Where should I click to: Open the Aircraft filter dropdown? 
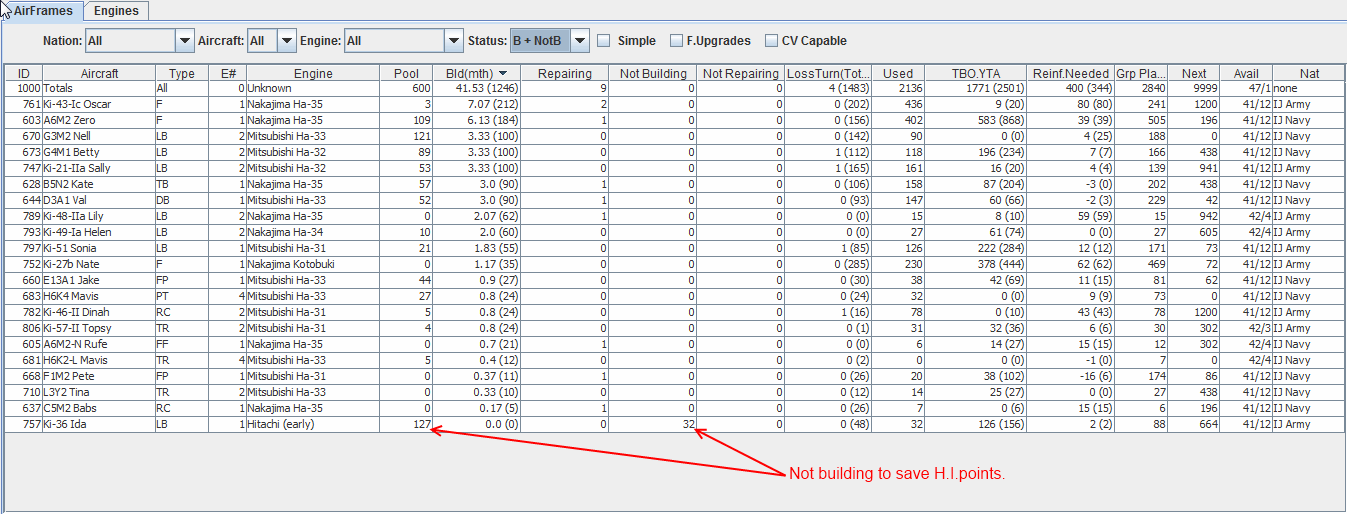pos(287,41)
